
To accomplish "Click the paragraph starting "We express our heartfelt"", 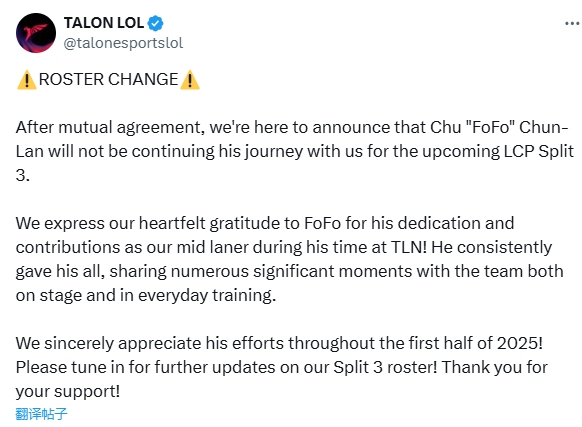I will pos(290,259).
